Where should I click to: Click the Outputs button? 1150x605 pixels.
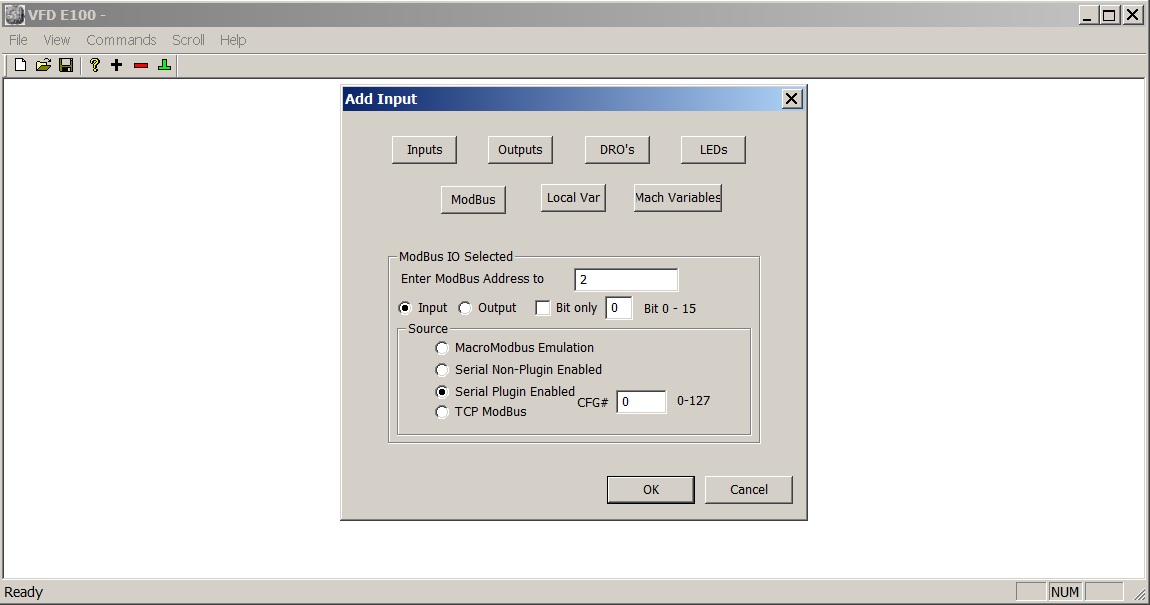pos(520,150)
